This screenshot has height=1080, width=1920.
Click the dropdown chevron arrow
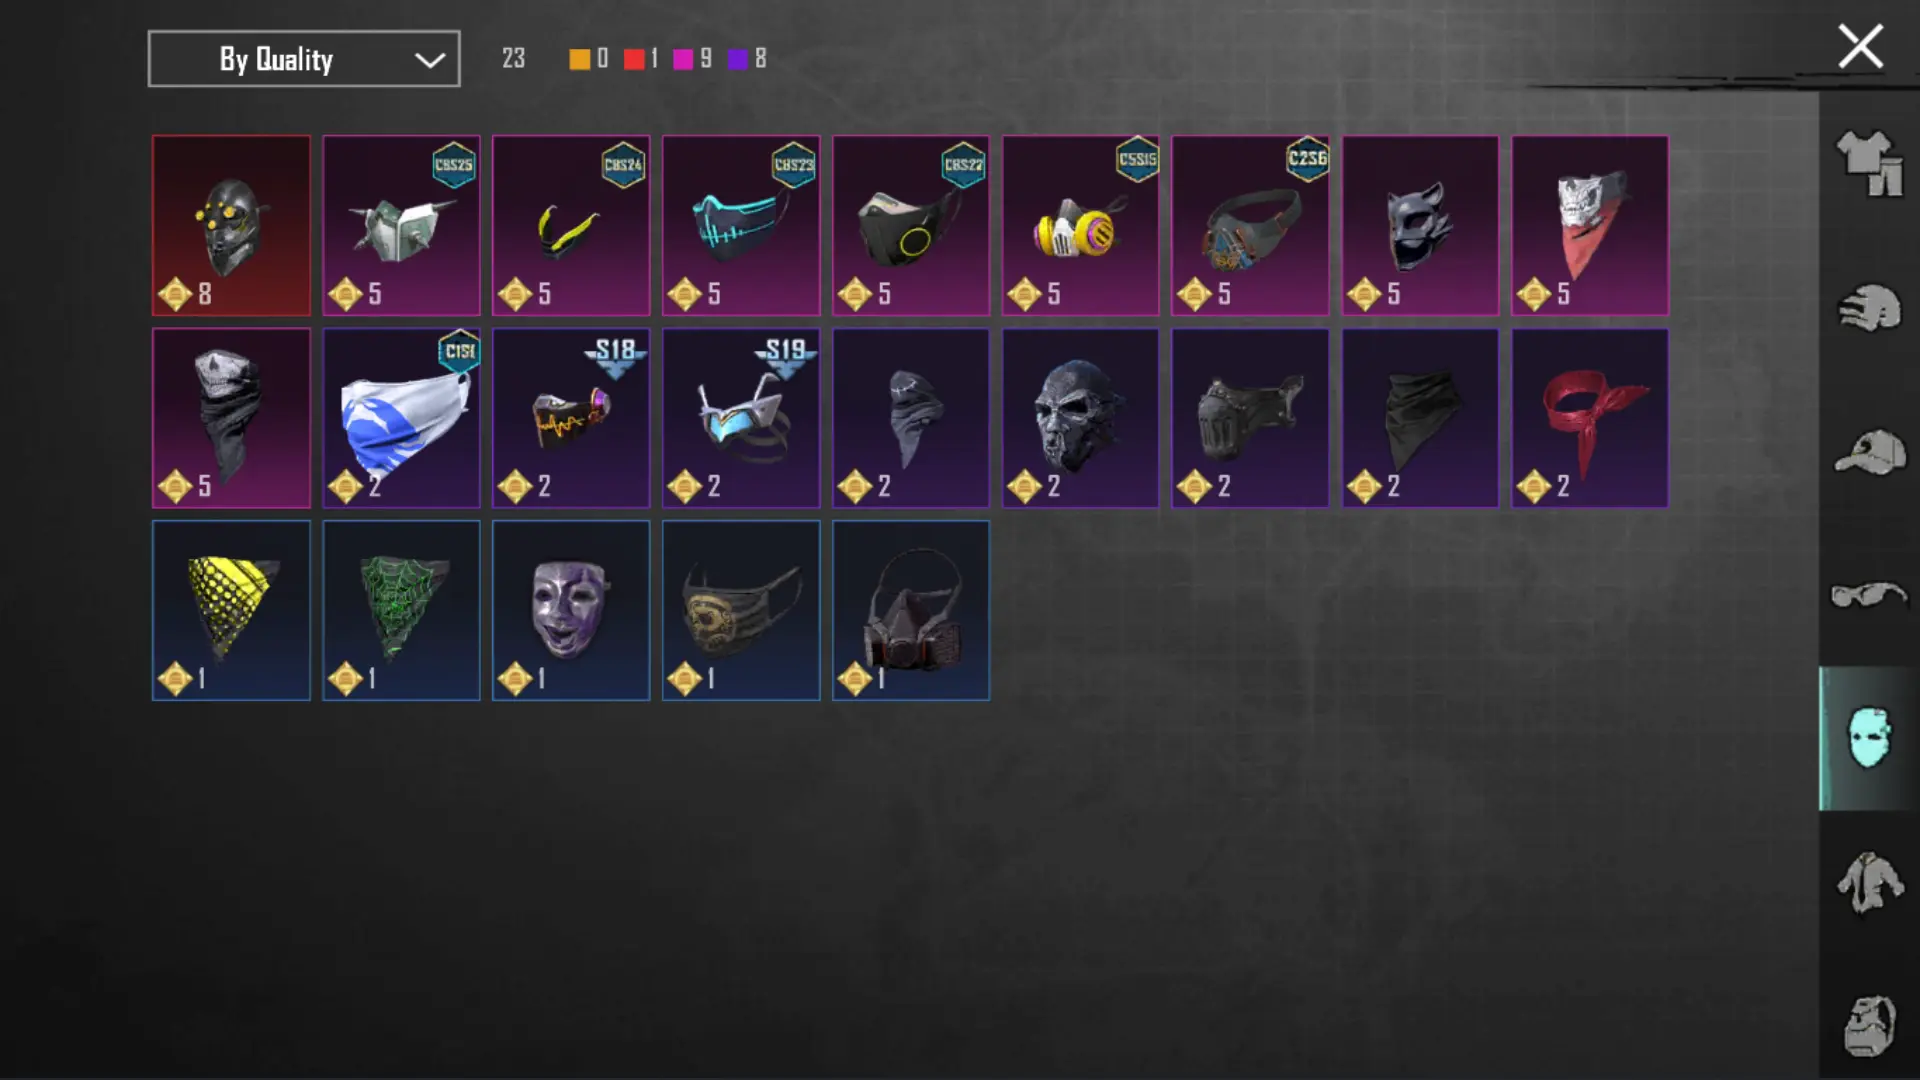[430, 60]
